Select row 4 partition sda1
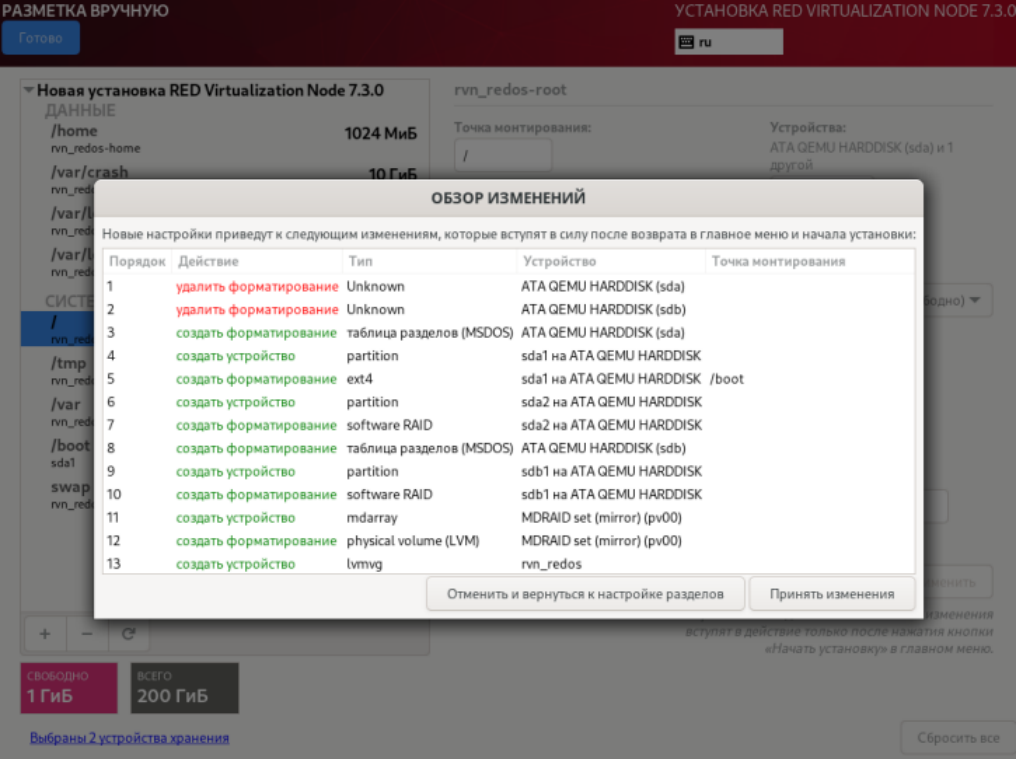The width and height of the screenshot is (1017, 759). point(509,355)
